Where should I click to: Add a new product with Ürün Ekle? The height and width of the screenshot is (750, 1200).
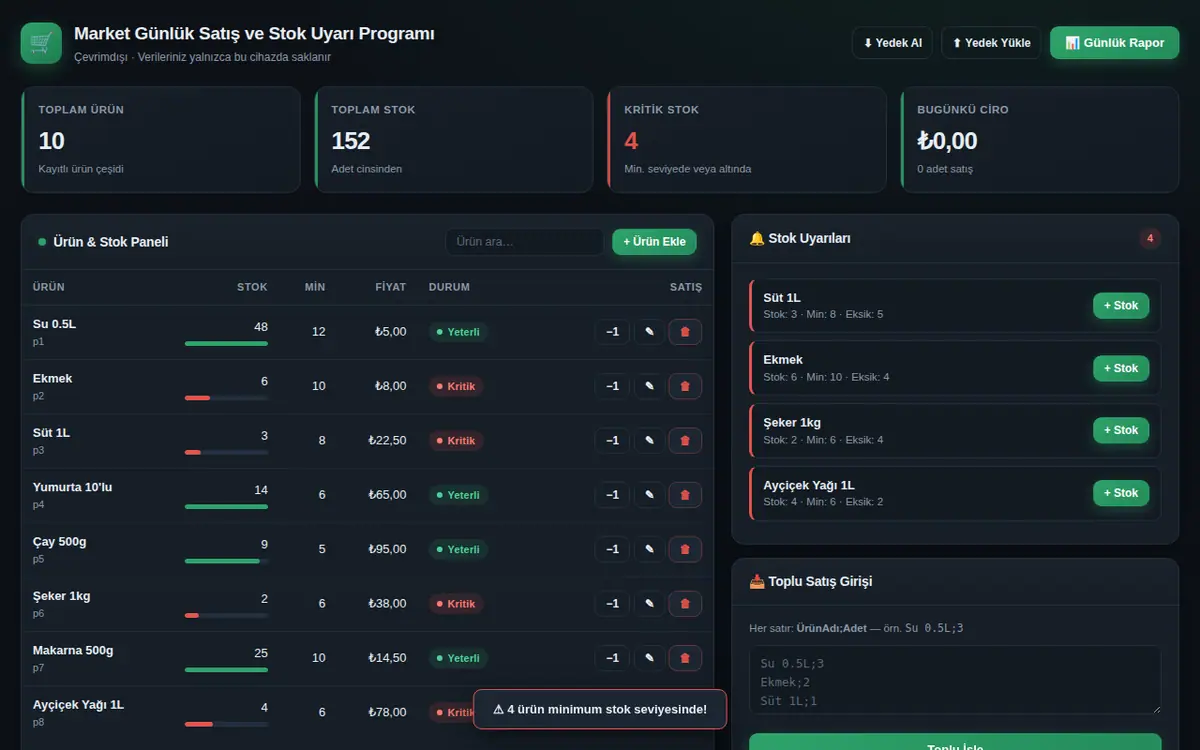(654, 242)
